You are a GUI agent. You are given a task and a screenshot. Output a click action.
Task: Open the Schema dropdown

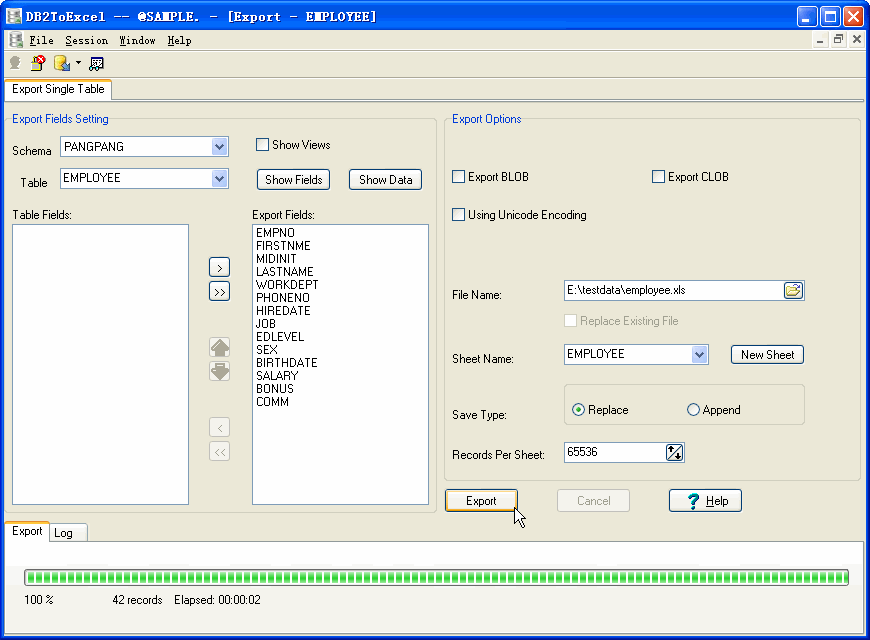tap(220, 147)
